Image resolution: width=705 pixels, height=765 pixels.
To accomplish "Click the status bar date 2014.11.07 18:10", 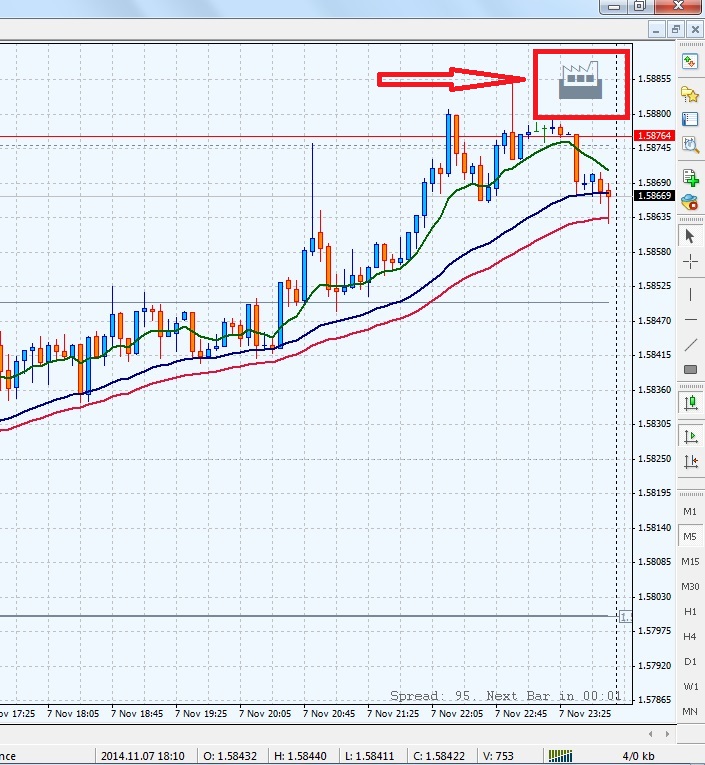I will pyautogui.click(x=142, y=756).
